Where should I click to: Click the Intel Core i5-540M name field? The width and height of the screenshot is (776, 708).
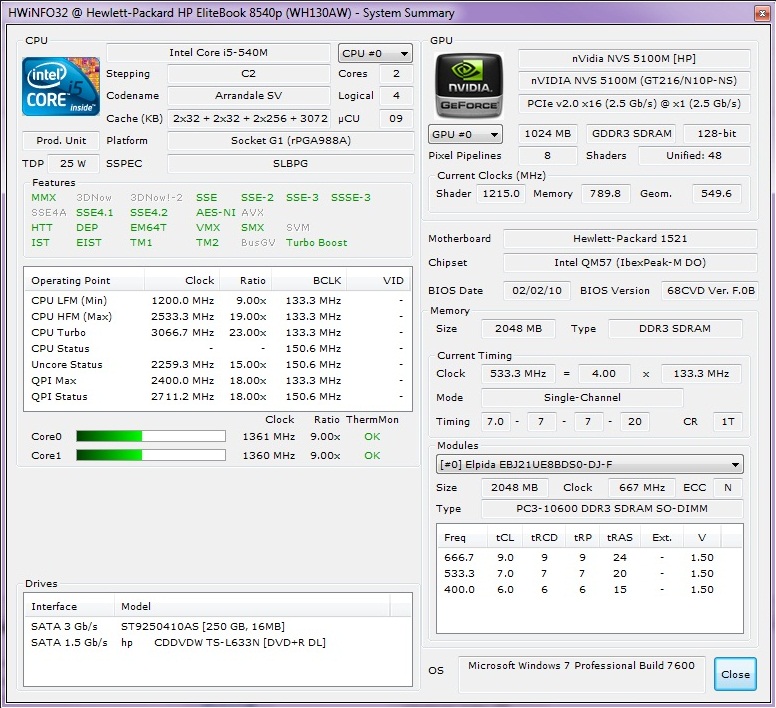218,53
